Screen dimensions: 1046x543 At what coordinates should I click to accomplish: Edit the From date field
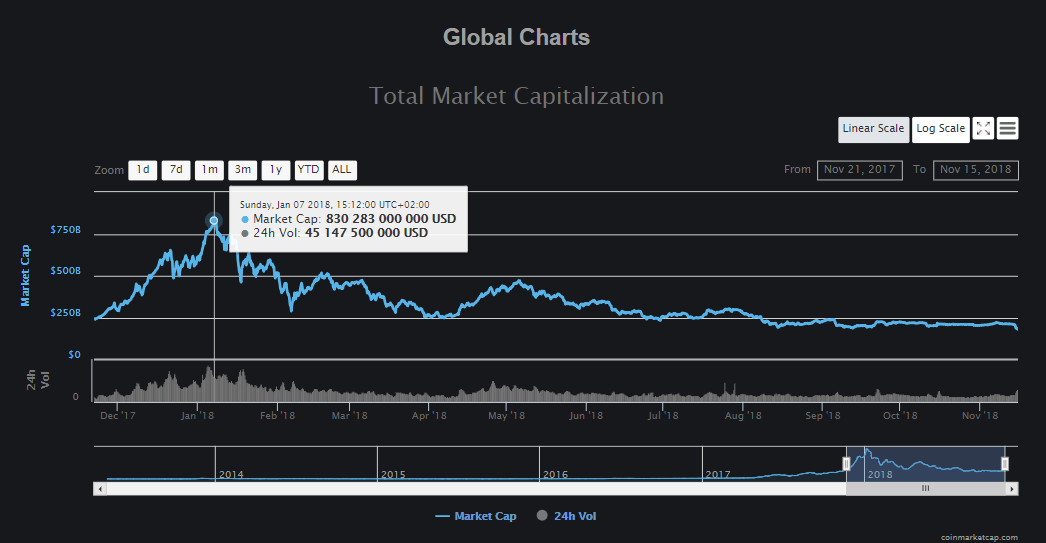point(860,170)
